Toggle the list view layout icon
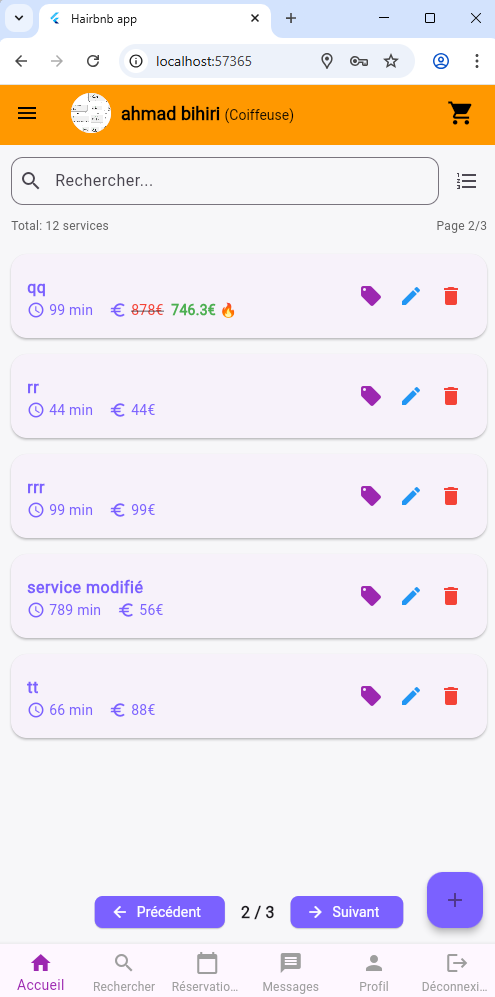495x997 pixels. 466,181
